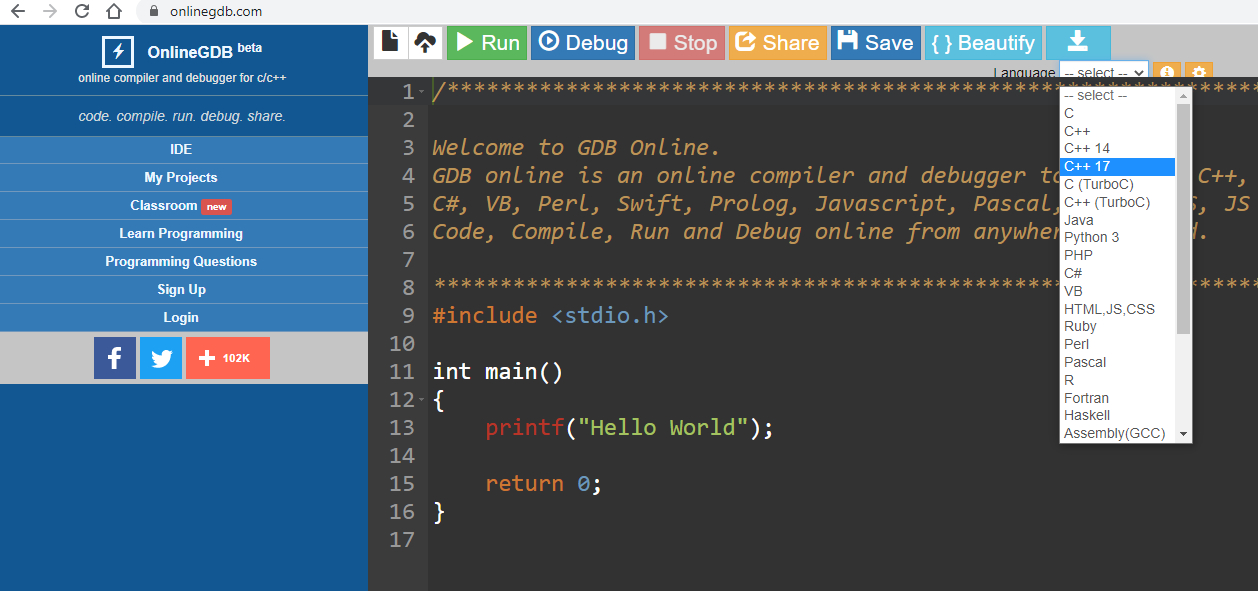This screenshot has height=591, width=1258.
Task: Open the orange info icon beside Language
Action: click(1166, 72)
